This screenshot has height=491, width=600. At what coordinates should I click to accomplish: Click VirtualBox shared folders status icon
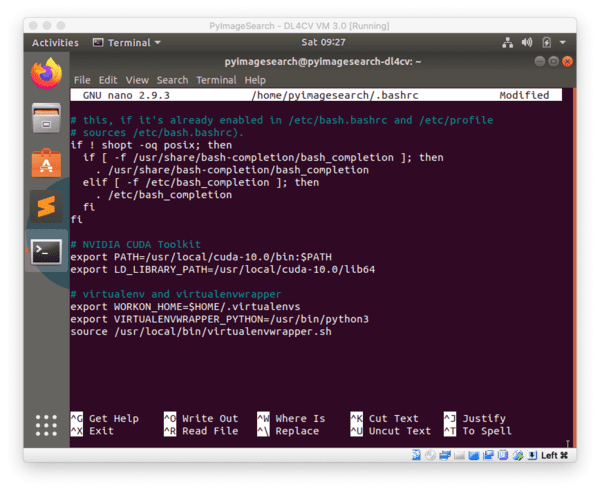[474, 455]
